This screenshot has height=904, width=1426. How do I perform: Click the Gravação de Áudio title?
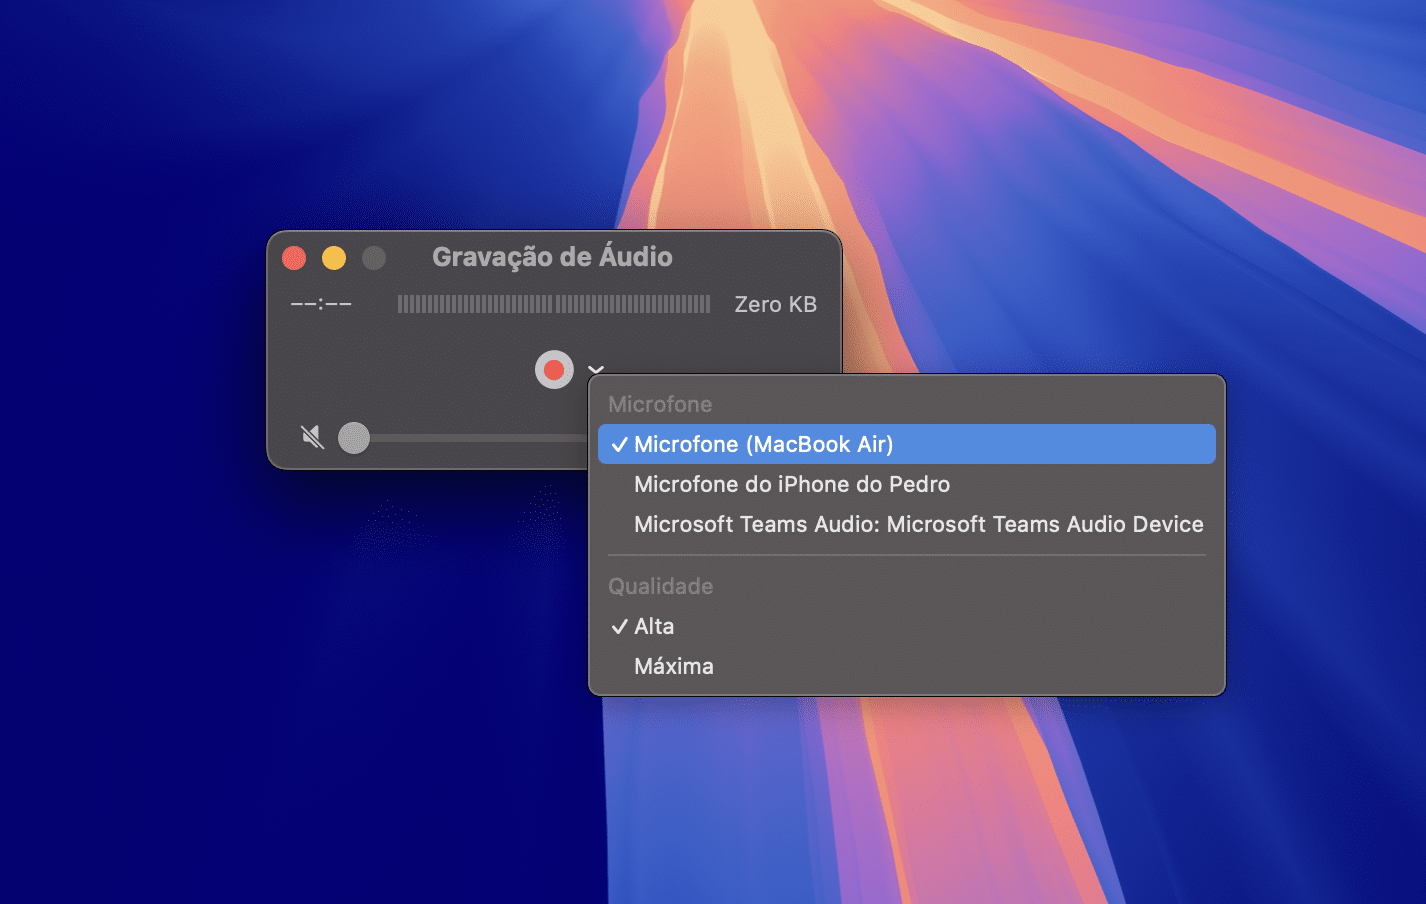pos(552,257)
